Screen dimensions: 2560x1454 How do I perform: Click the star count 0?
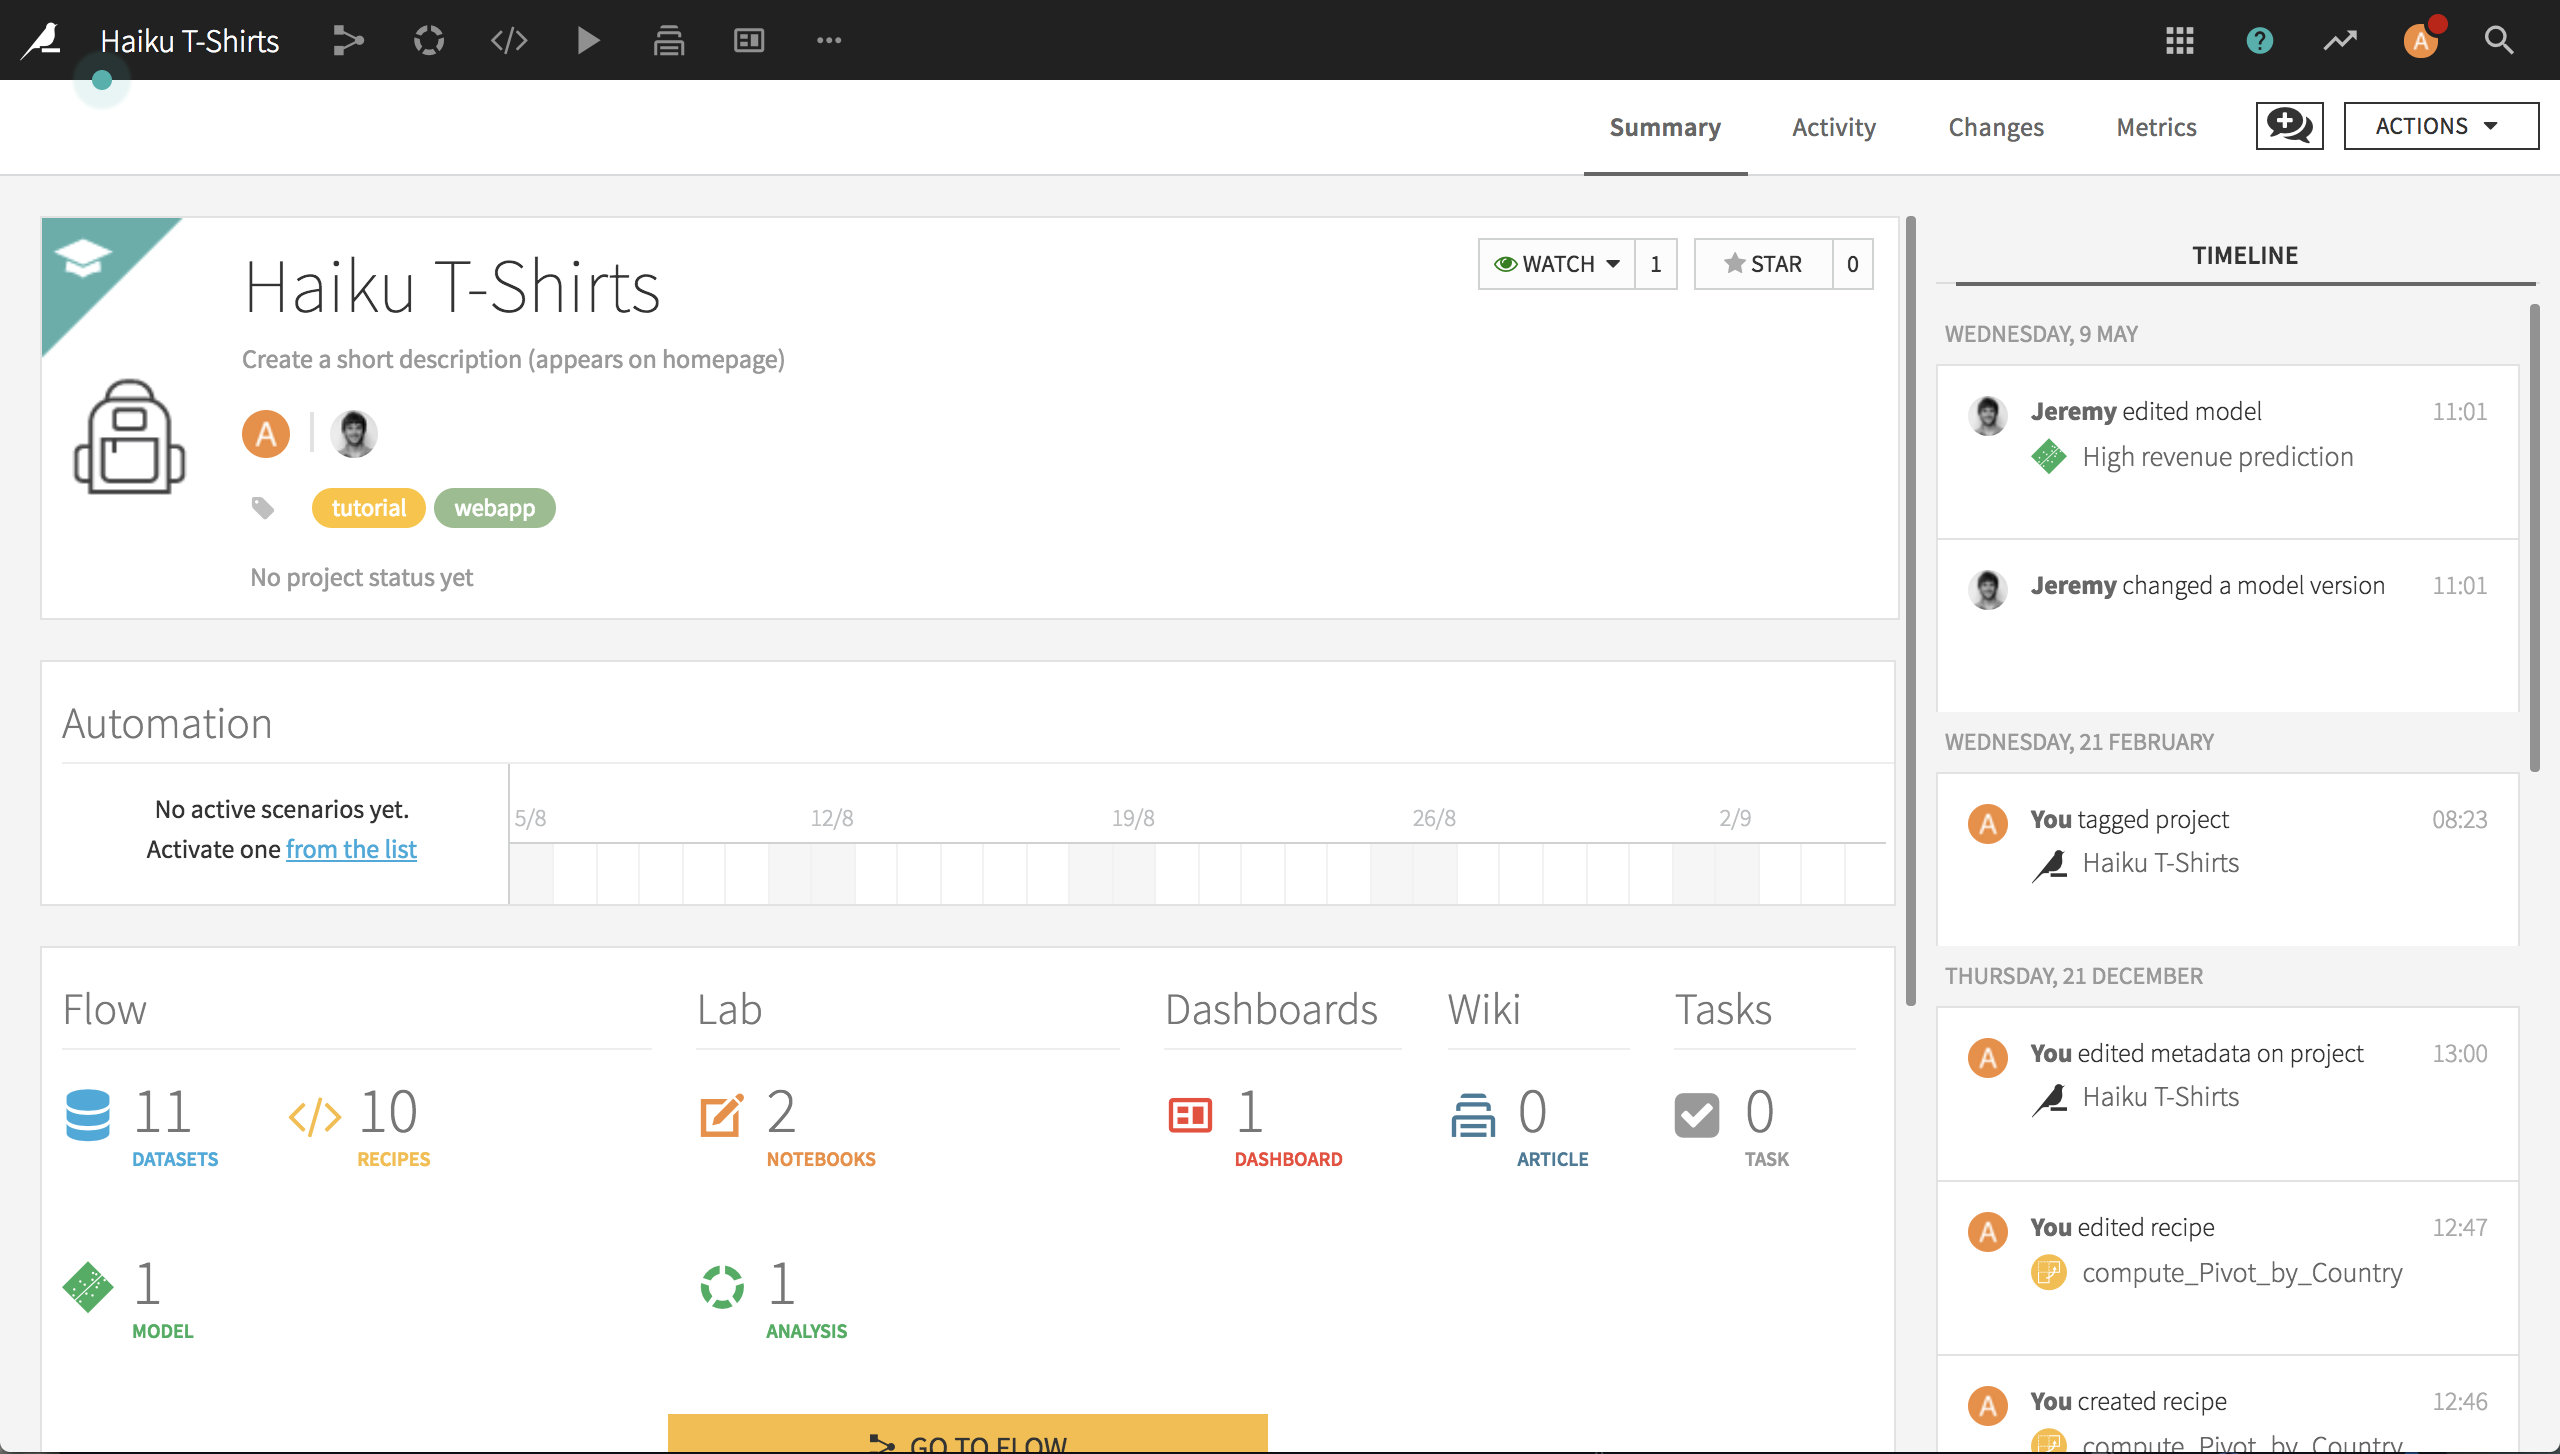(x=1853, y=264)
